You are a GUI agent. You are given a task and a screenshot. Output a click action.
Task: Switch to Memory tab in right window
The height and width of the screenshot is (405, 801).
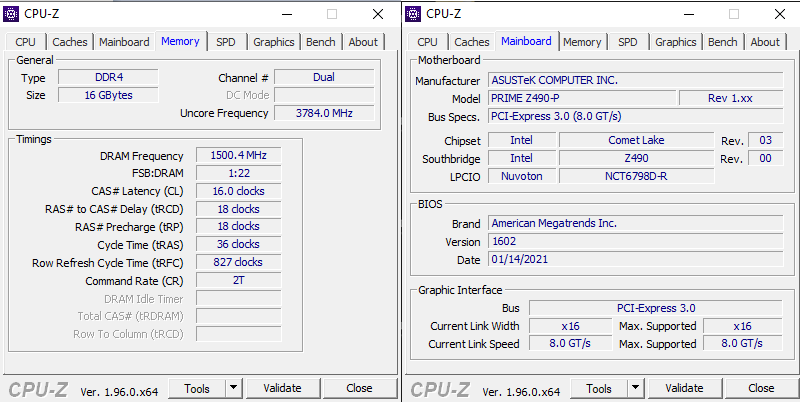pyautogui.click(x=582, y=42)
